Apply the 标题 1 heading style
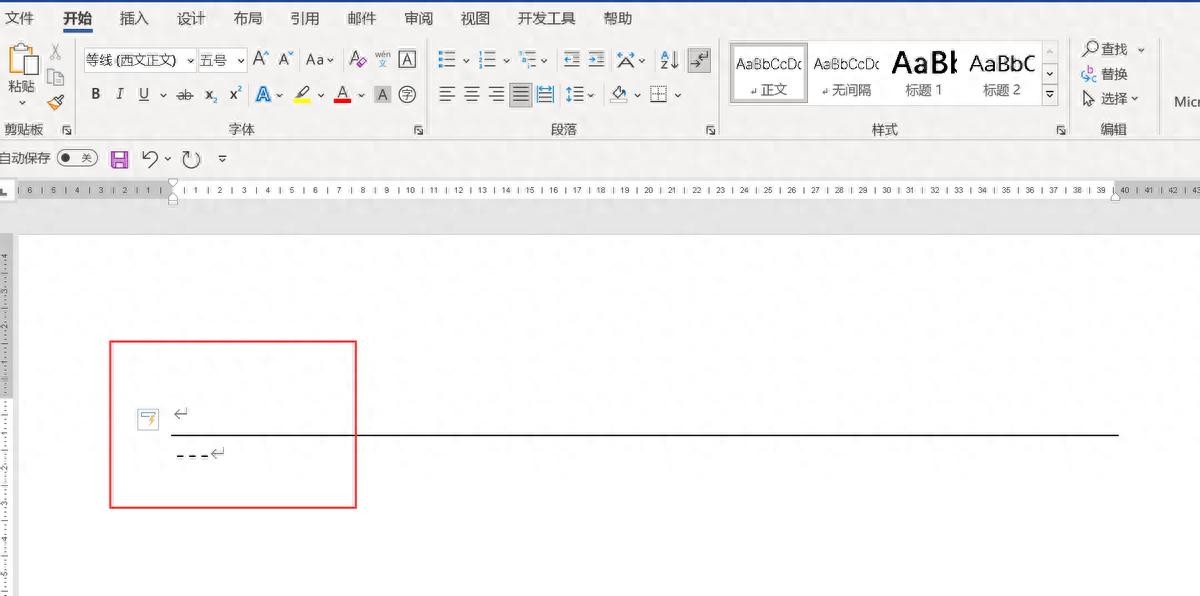This screenshot has width=1200, height=596. [923, 73]
